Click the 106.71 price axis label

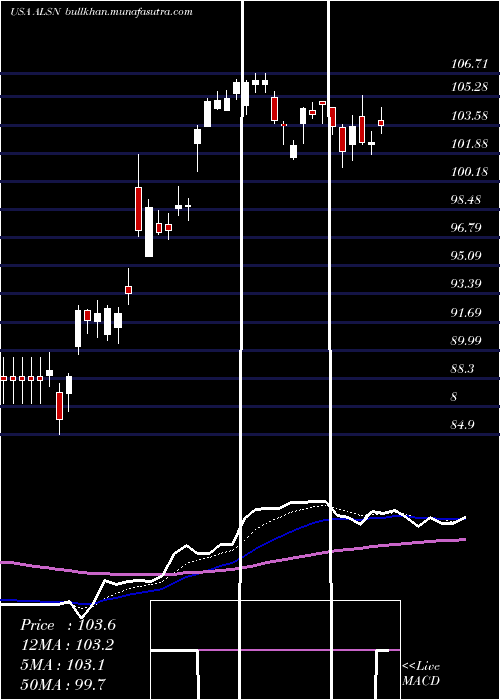click(x=469, y=64)
